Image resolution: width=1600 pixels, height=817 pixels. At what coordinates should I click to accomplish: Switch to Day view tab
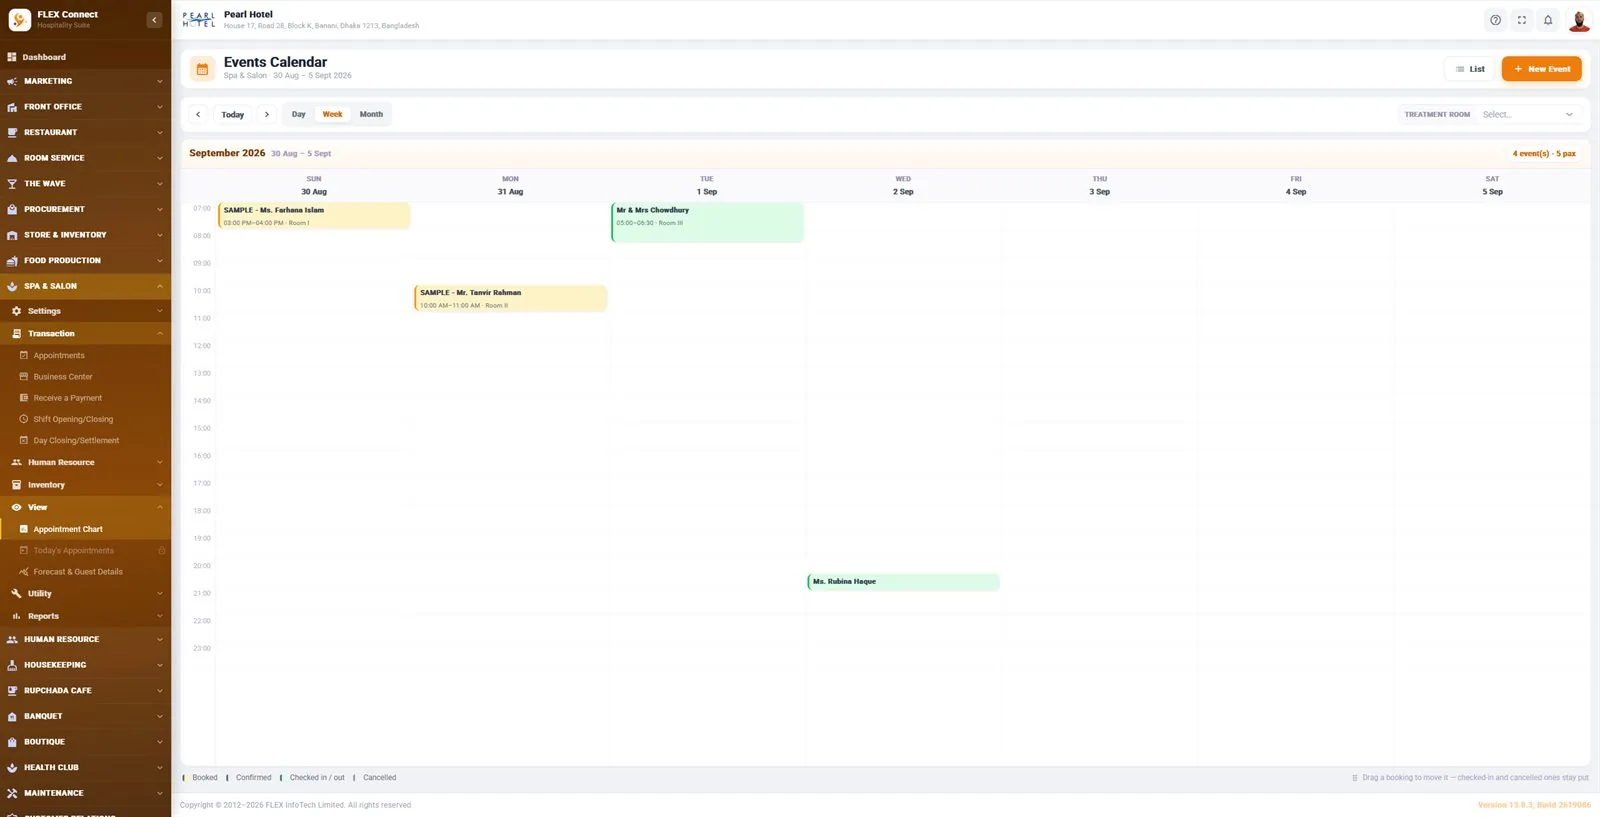coord(298,114)
